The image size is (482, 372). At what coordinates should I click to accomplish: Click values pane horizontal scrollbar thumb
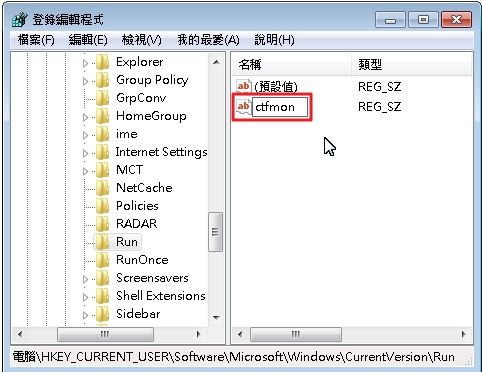pyautogui.click(x=296, y=334)
